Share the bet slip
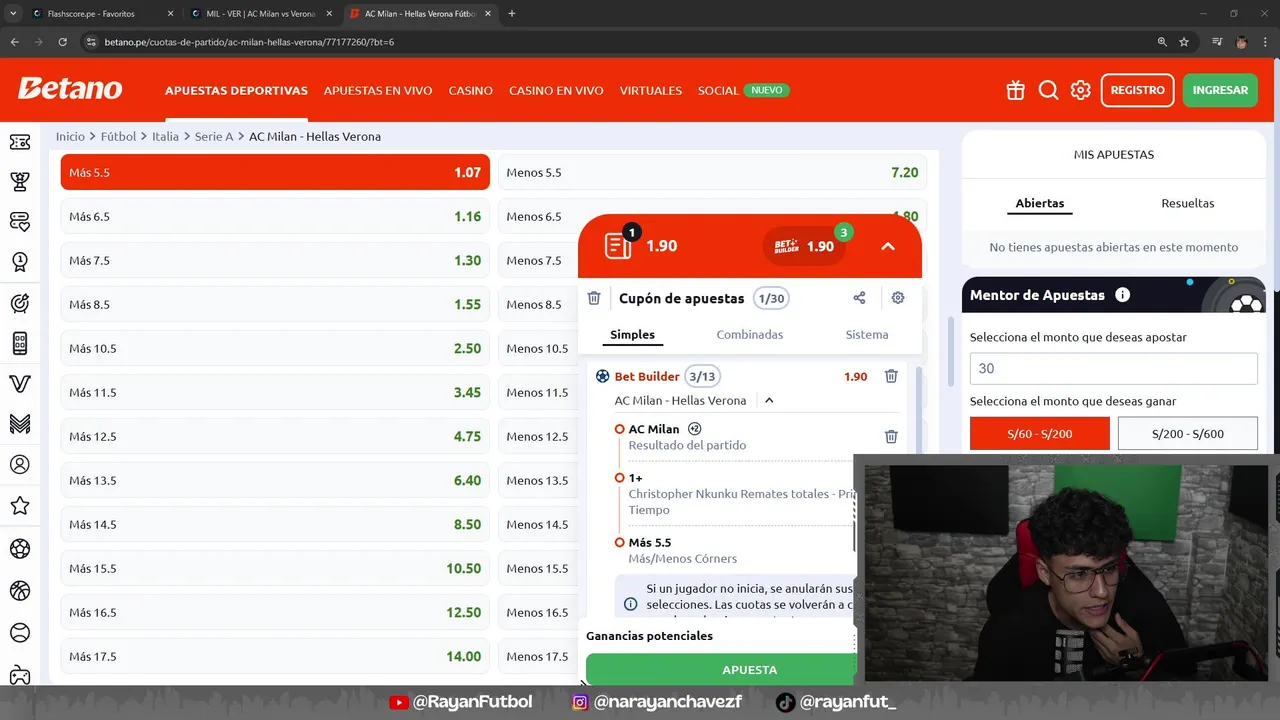Image resolution: width=1280 pixels, height=720 pixels. point(859,298)
